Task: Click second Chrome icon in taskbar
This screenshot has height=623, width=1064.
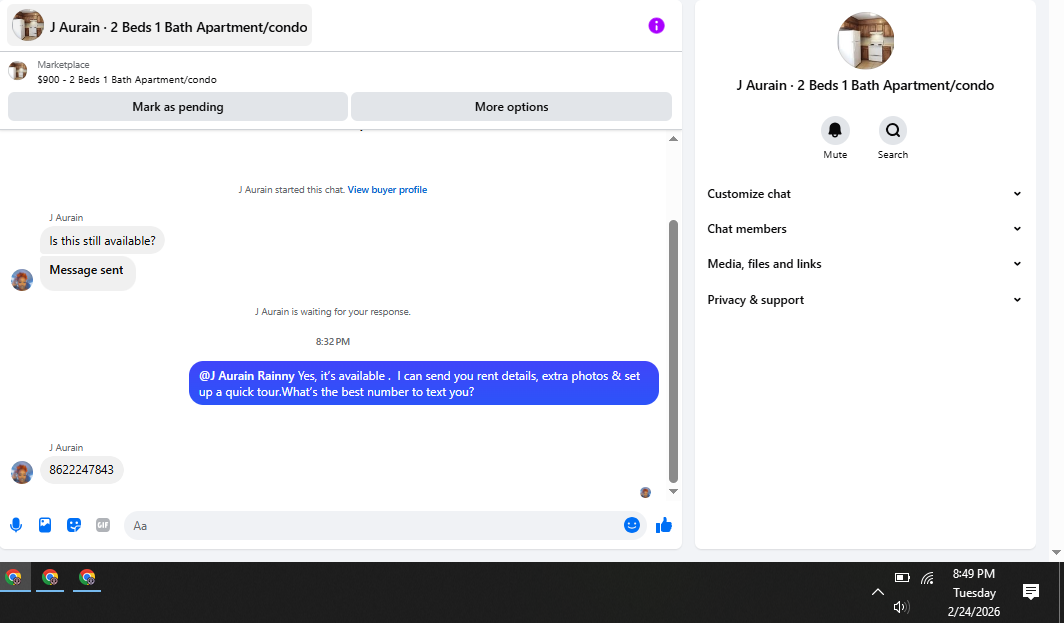Action: click(x=50, y=578)
